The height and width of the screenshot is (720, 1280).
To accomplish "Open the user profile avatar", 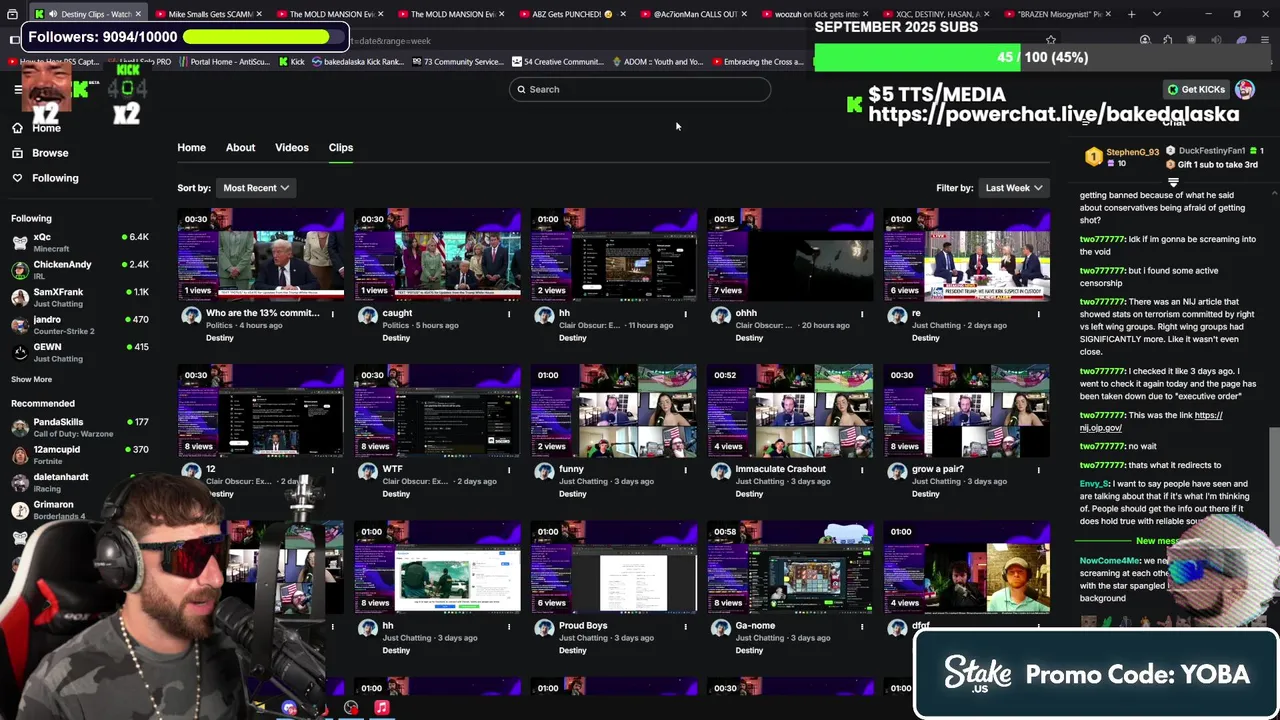I will pyautogui.click(x=1245, y=89).
